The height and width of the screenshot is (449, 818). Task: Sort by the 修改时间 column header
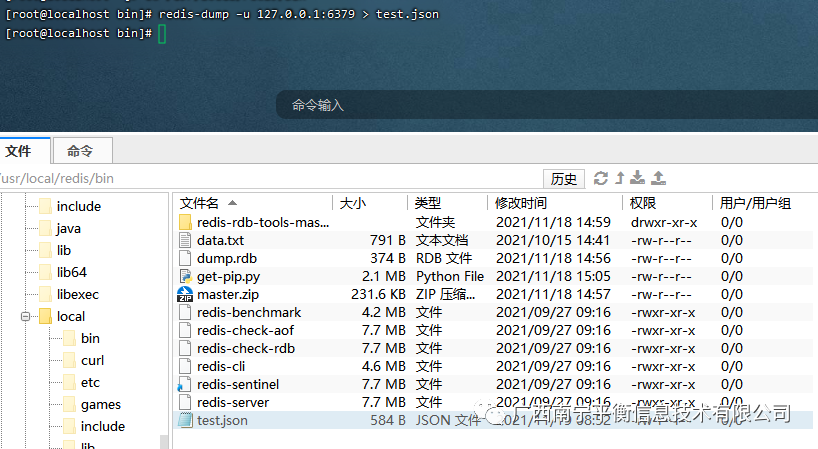pos(520,203)
